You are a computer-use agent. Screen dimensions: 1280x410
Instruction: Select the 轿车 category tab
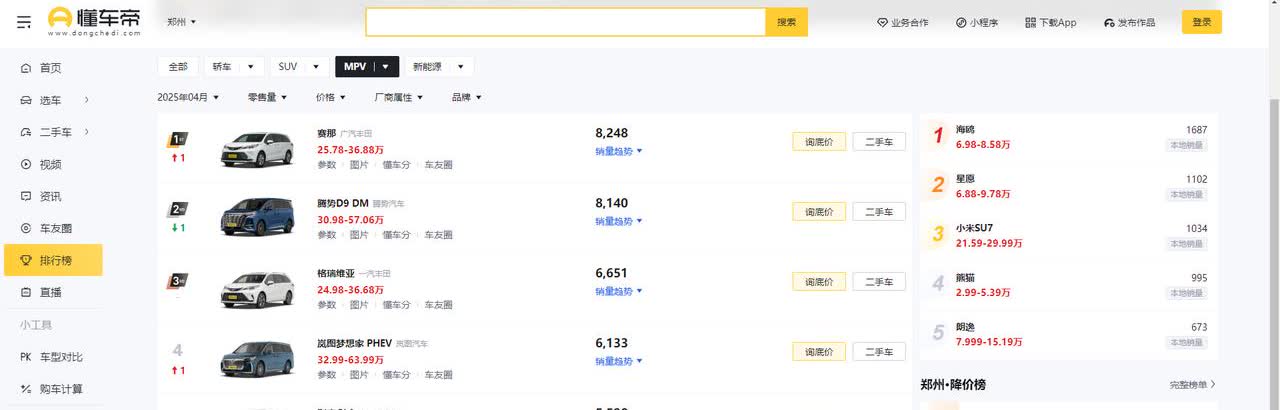(222, 67)
